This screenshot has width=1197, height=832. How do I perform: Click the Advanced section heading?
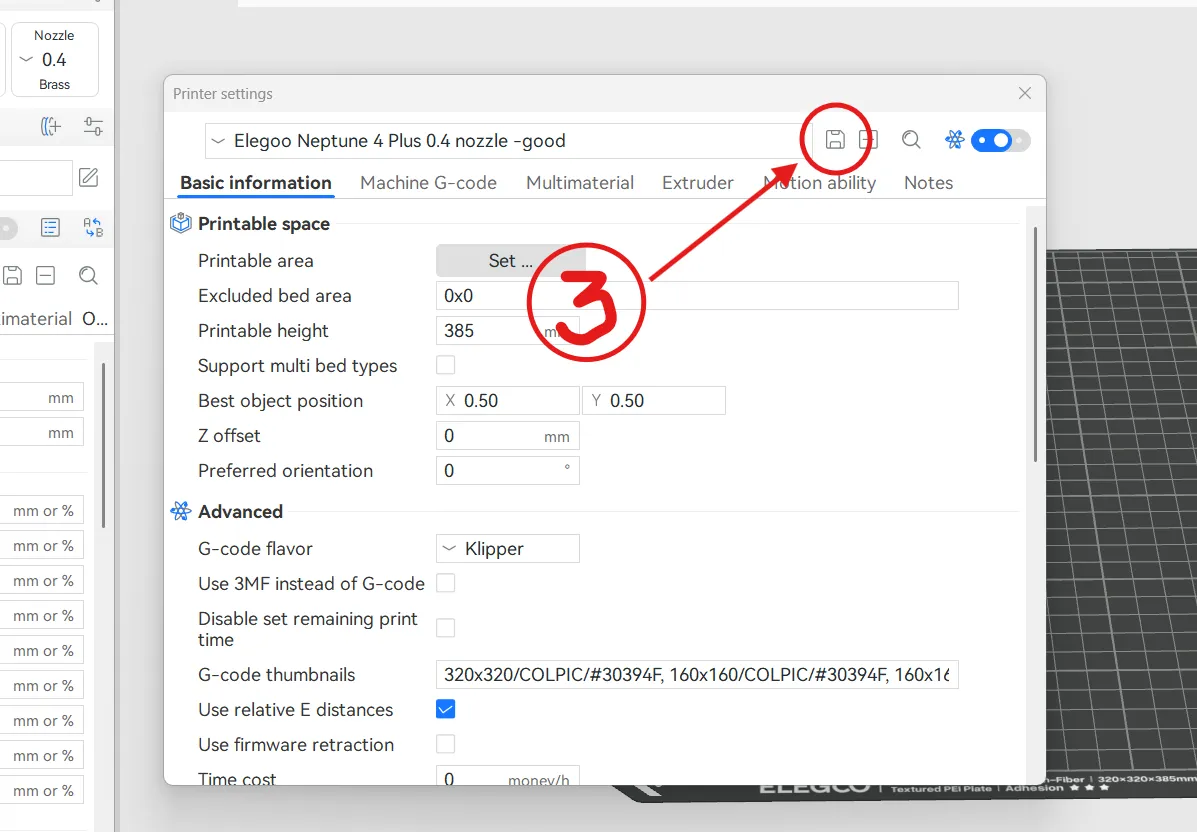click(x=240, y=511)
